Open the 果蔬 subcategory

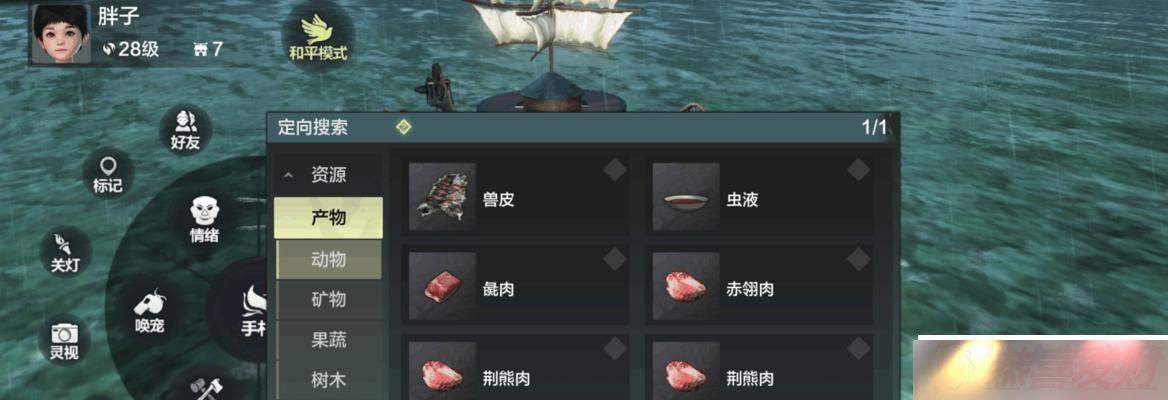click(328, 341)
